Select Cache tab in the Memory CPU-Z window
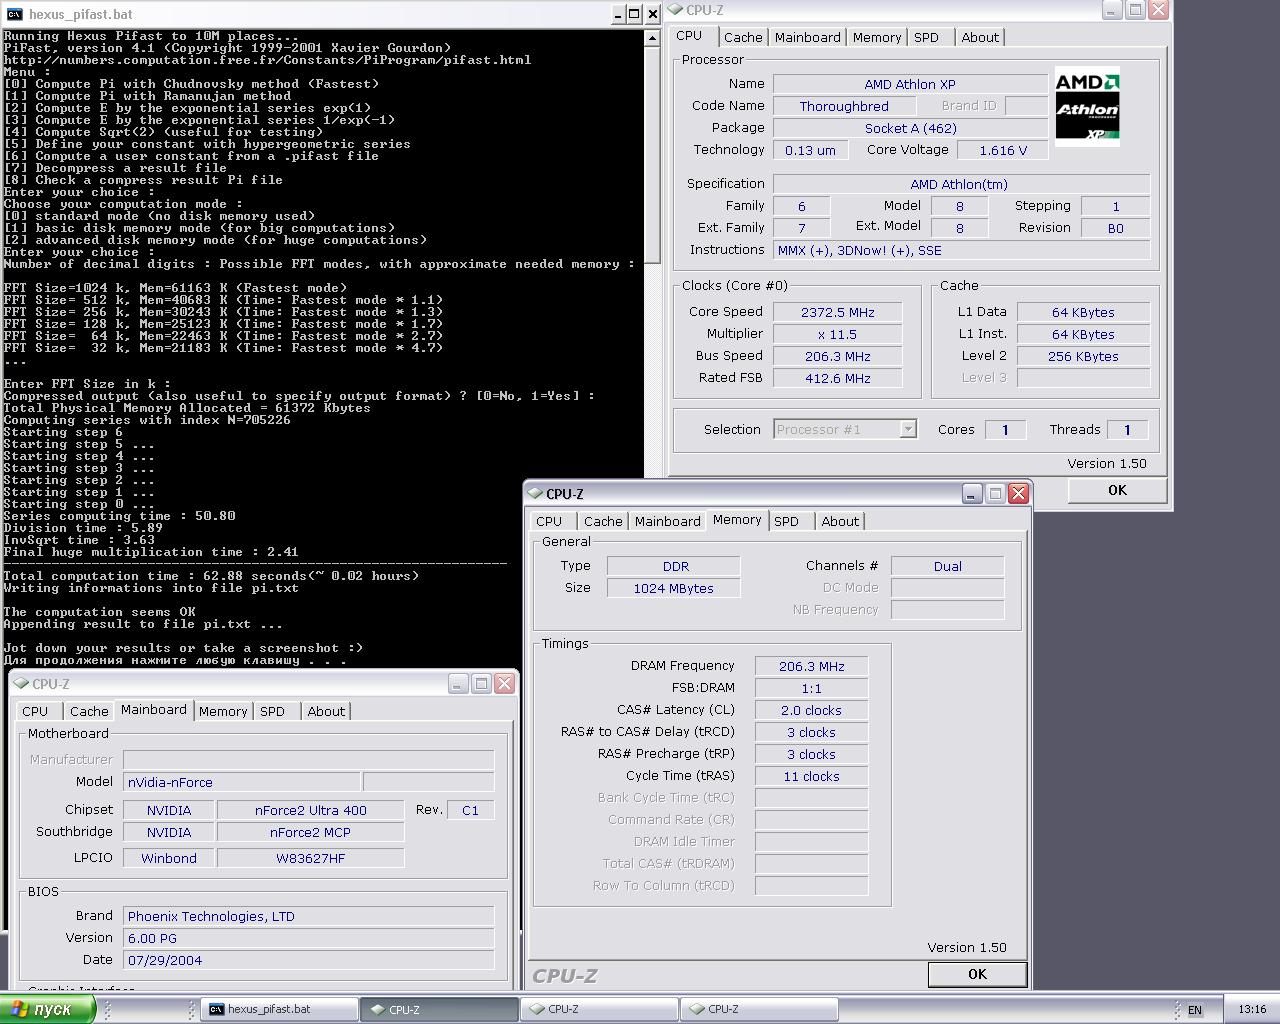Image resolution: width=1280 pixels, height=1024 pixels. pos(603,521)
